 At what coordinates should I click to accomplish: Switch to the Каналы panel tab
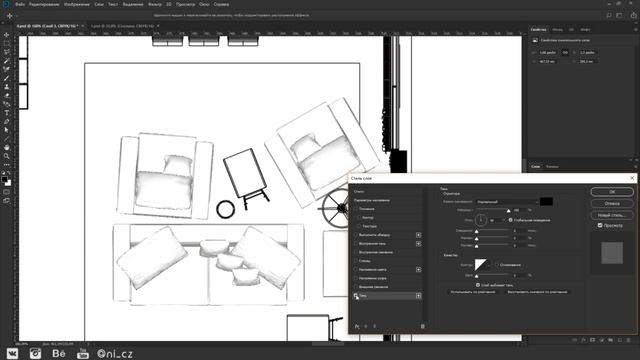pyautogui.click(x=552, y=167)
